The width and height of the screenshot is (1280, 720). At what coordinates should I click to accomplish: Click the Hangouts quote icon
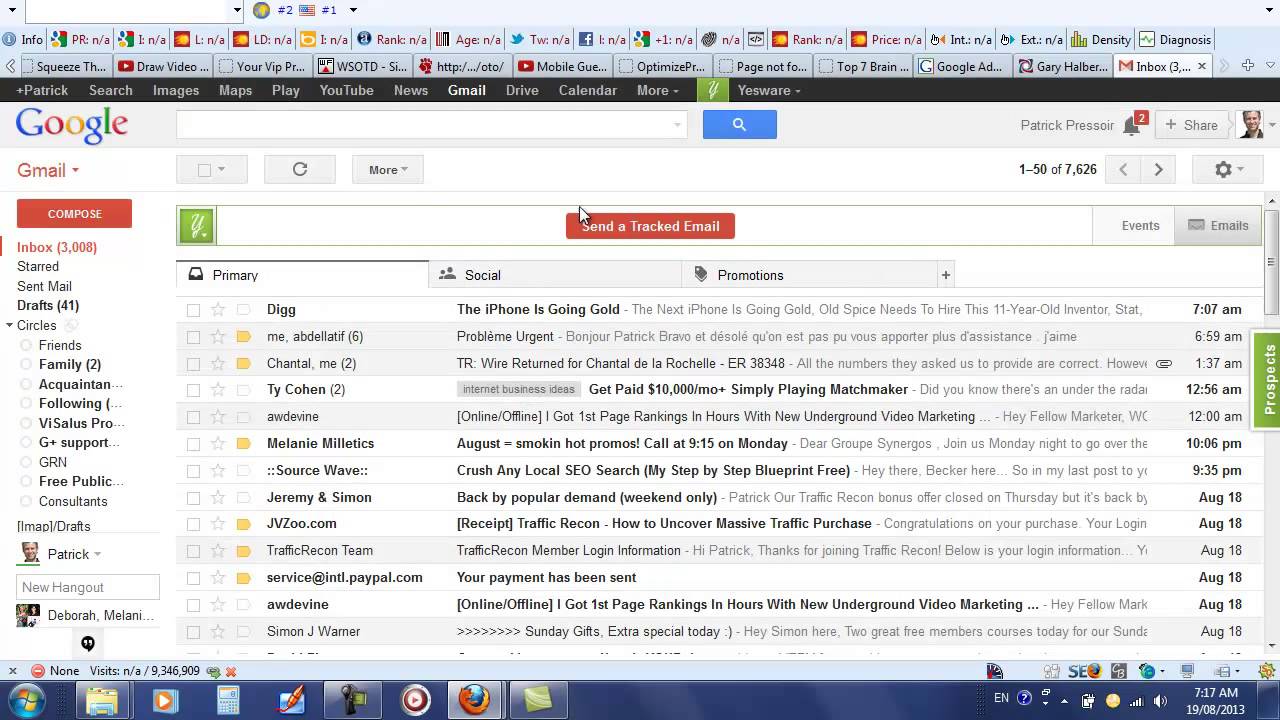[88, 643]
